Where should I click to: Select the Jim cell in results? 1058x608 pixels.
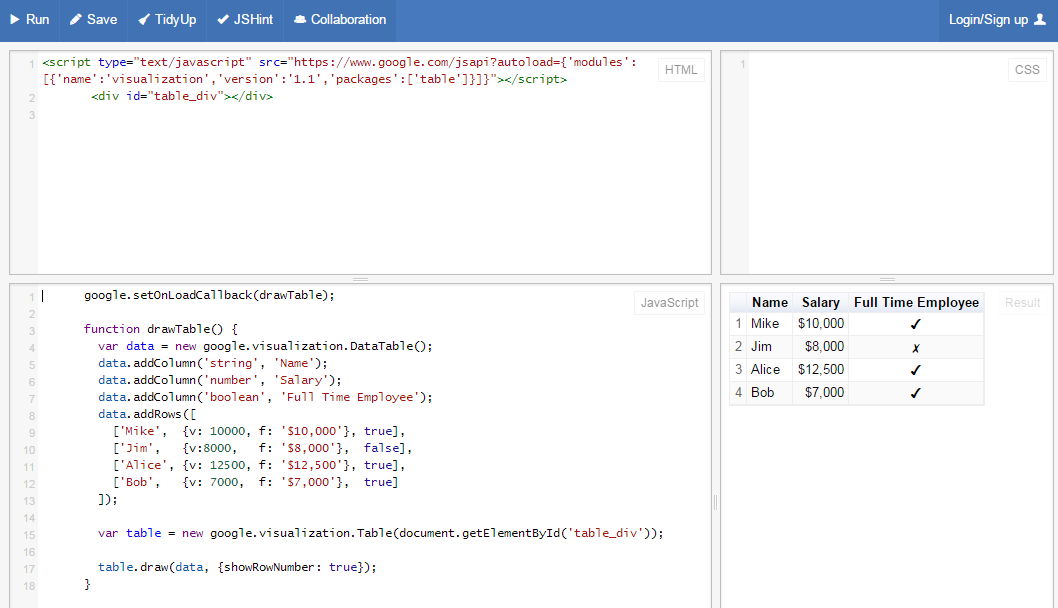769,347
